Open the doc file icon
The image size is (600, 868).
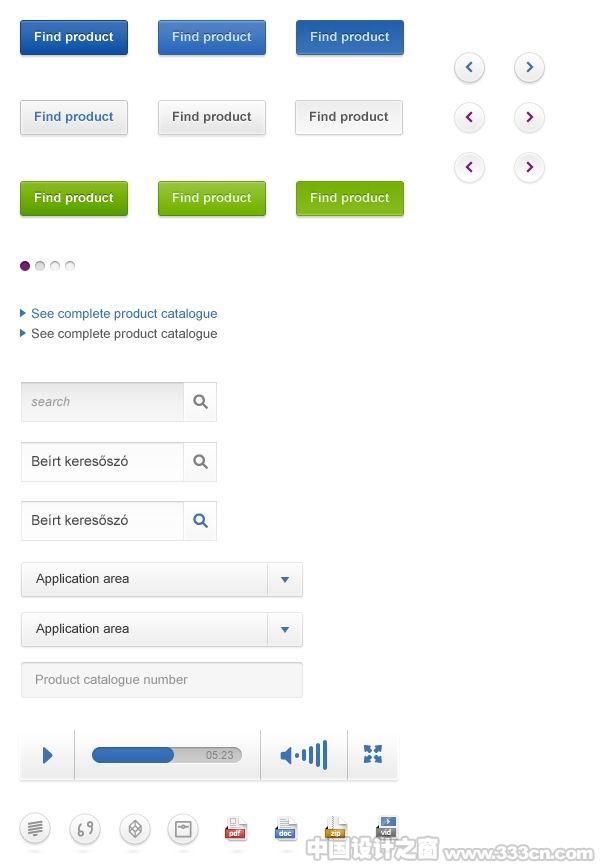coord(286,829)
